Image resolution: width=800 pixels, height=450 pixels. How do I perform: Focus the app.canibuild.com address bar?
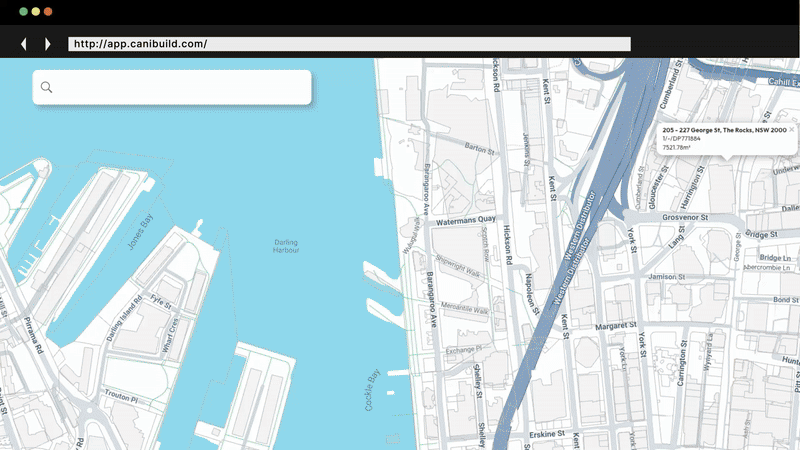point(349,44)
